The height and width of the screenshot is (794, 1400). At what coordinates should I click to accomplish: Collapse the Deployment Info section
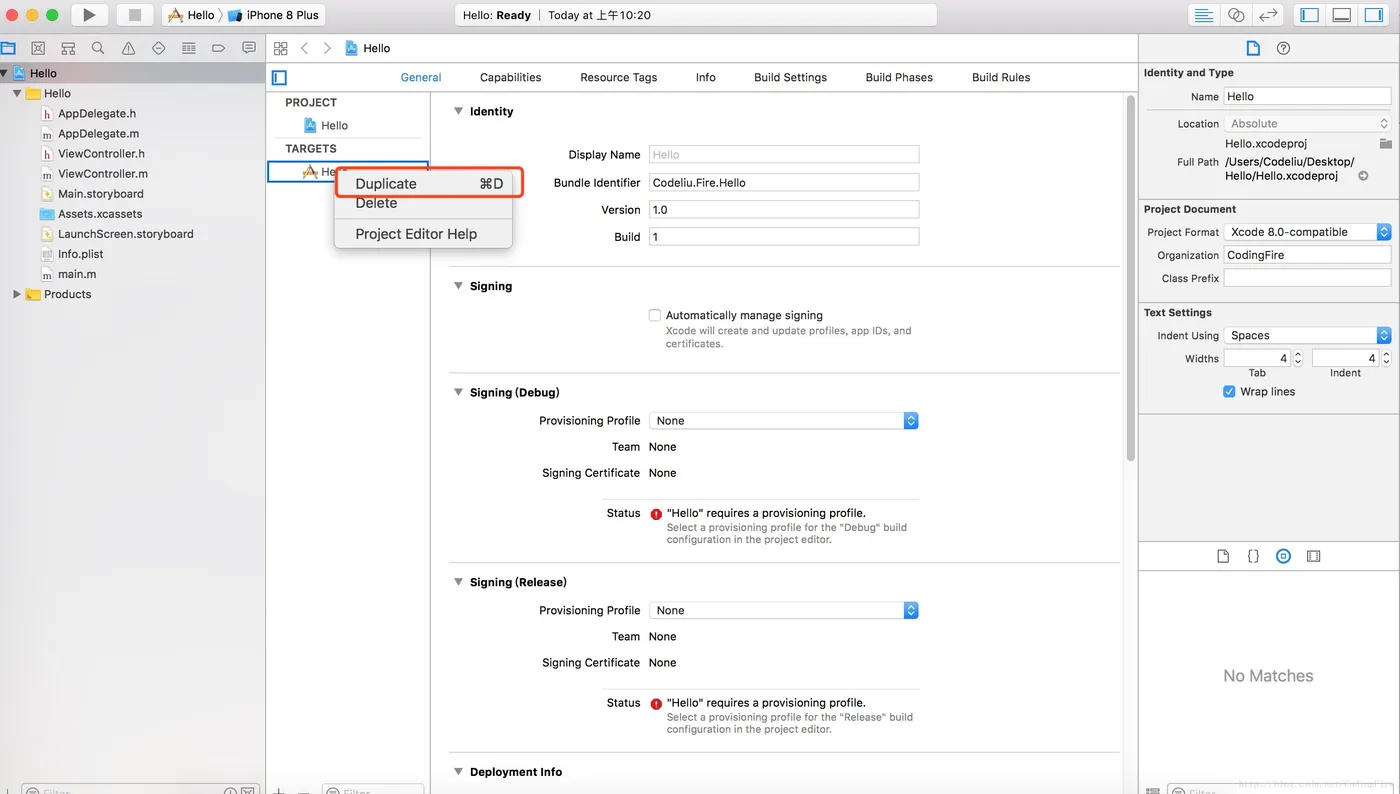[x=459, y=772]
